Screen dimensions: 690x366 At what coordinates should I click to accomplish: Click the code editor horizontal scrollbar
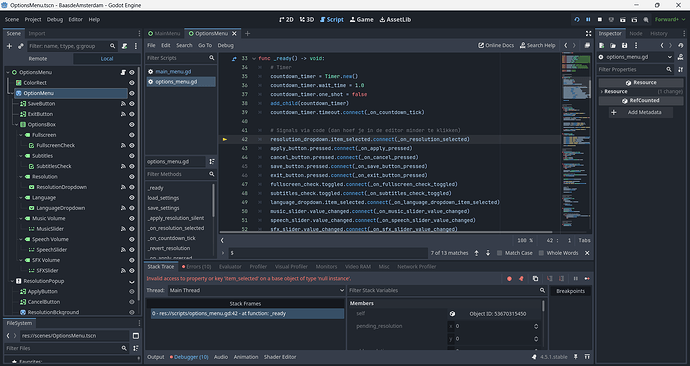(386, 232)
